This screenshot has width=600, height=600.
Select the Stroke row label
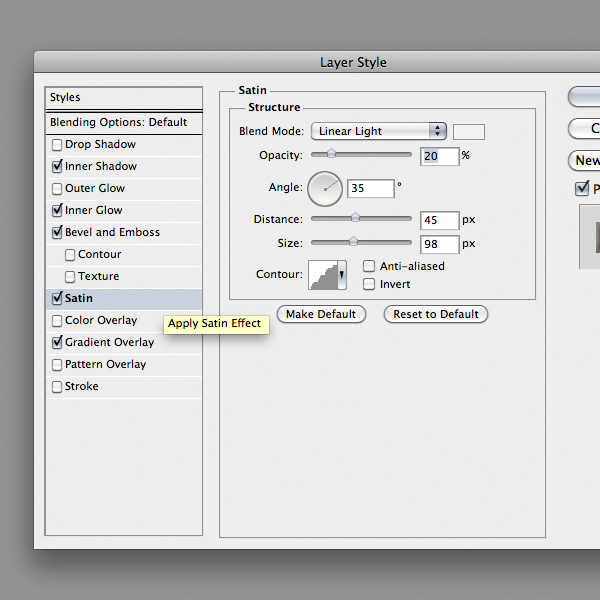tap(82, 386)
